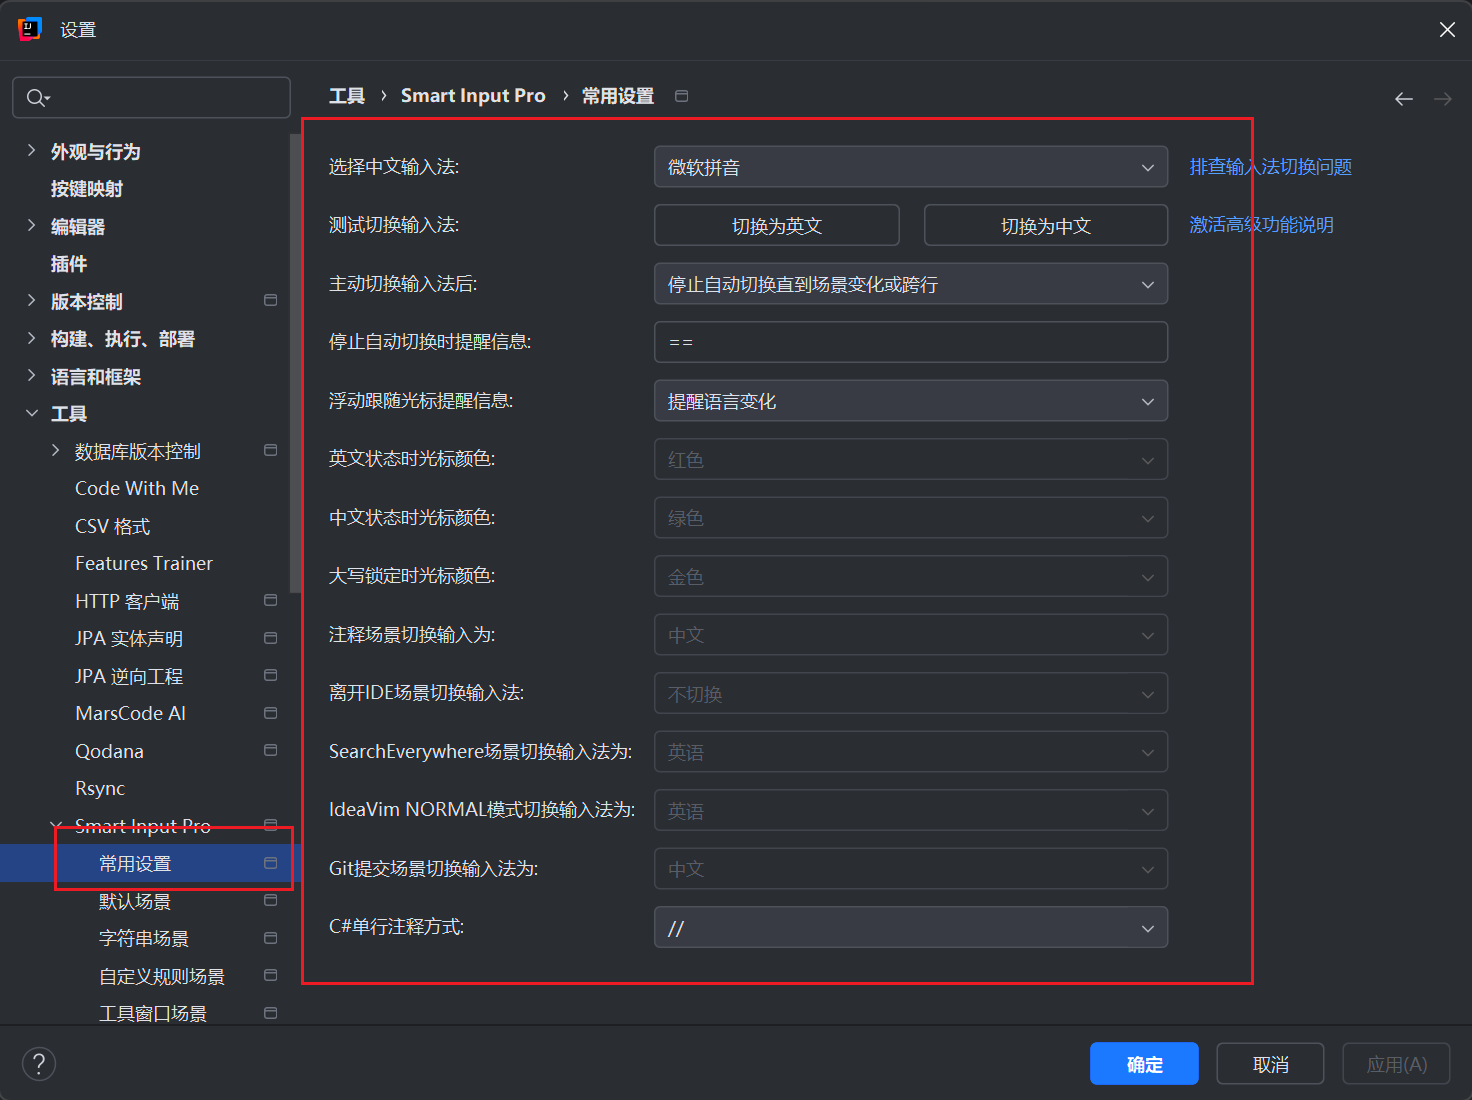Open help via the question mark icon

(x=38, y=1063)
